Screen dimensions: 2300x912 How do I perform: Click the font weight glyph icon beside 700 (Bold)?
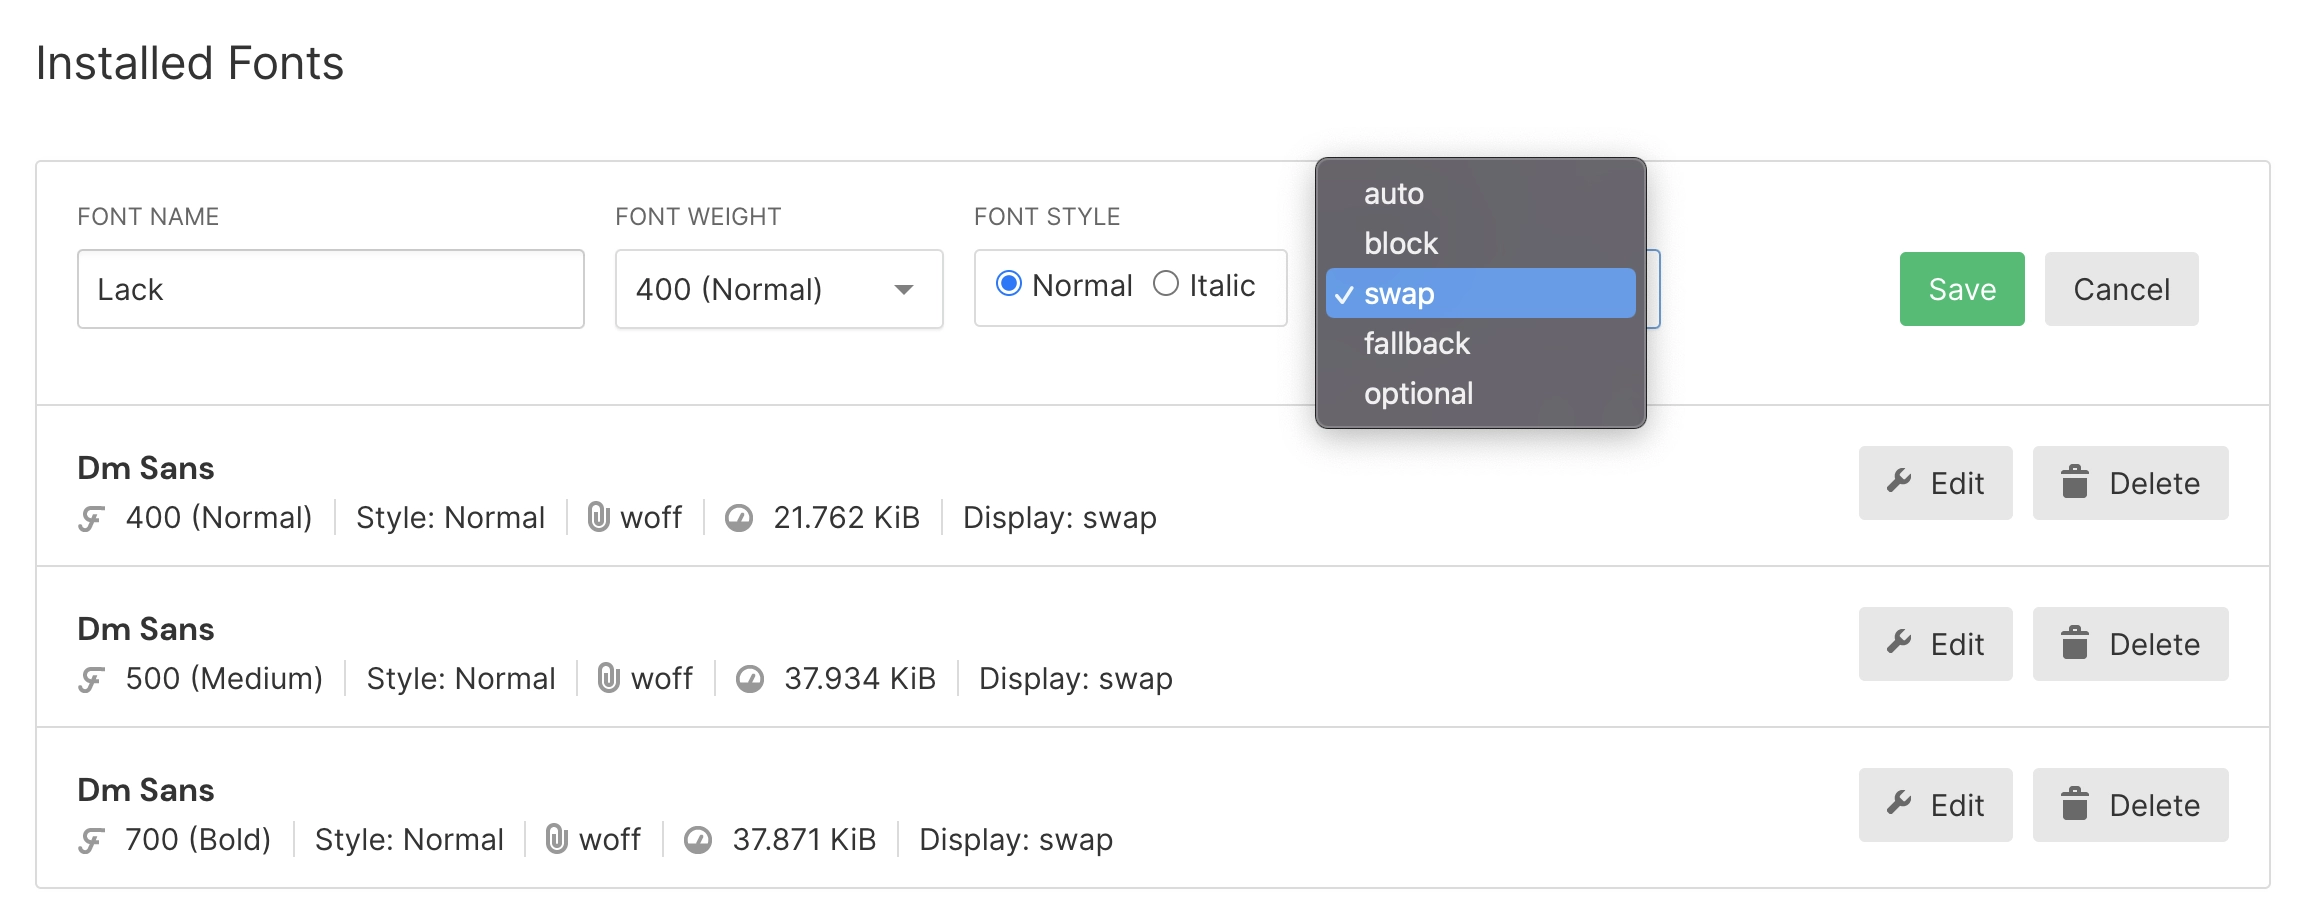tap(89, 839)
